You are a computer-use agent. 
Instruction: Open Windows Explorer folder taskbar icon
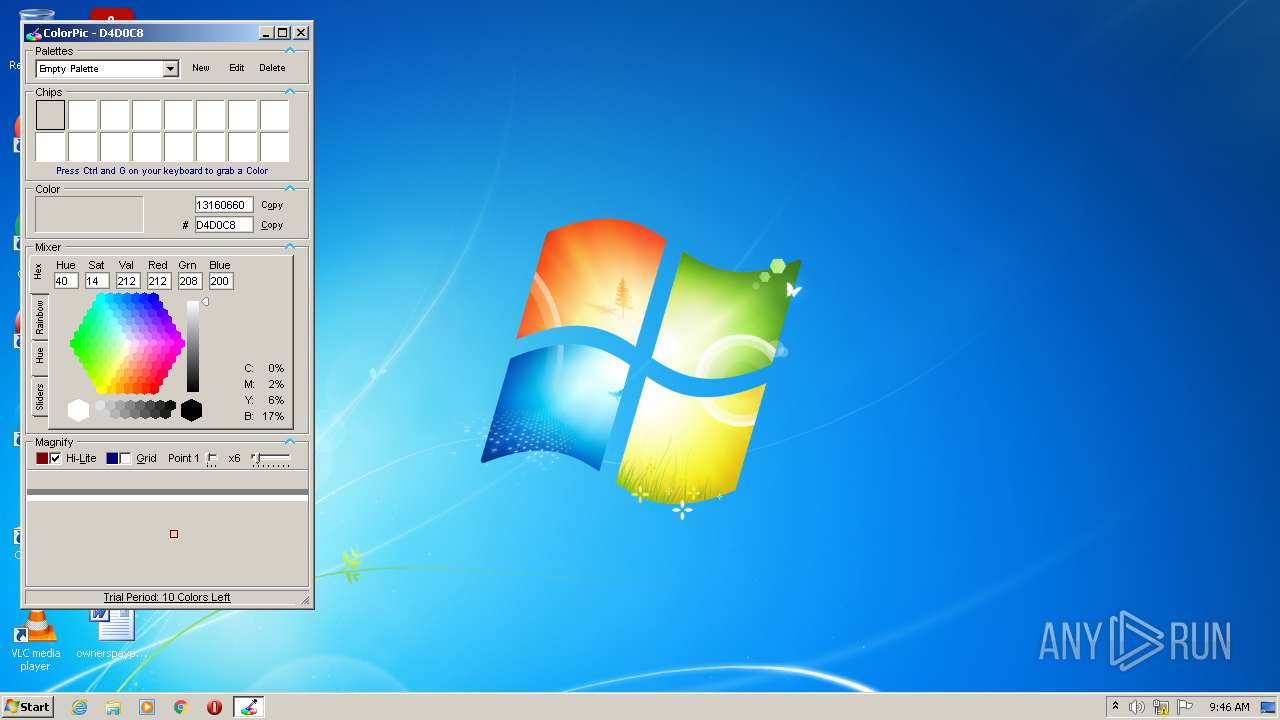[x=113, y=707]
